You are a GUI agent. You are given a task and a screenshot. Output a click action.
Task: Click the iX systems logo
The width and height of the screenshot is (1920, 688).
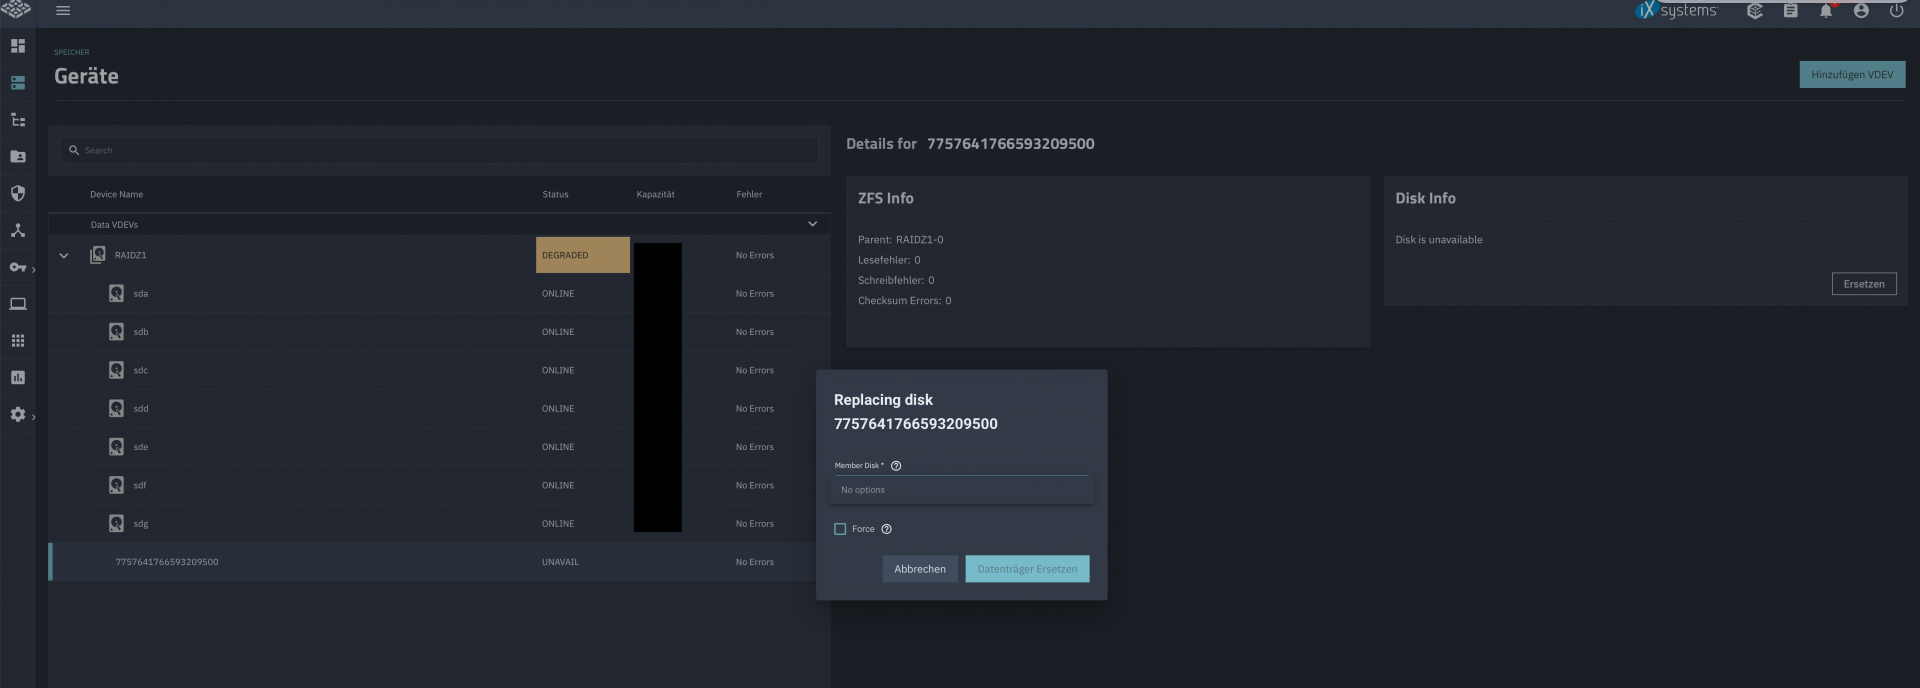coord(1676,10)
